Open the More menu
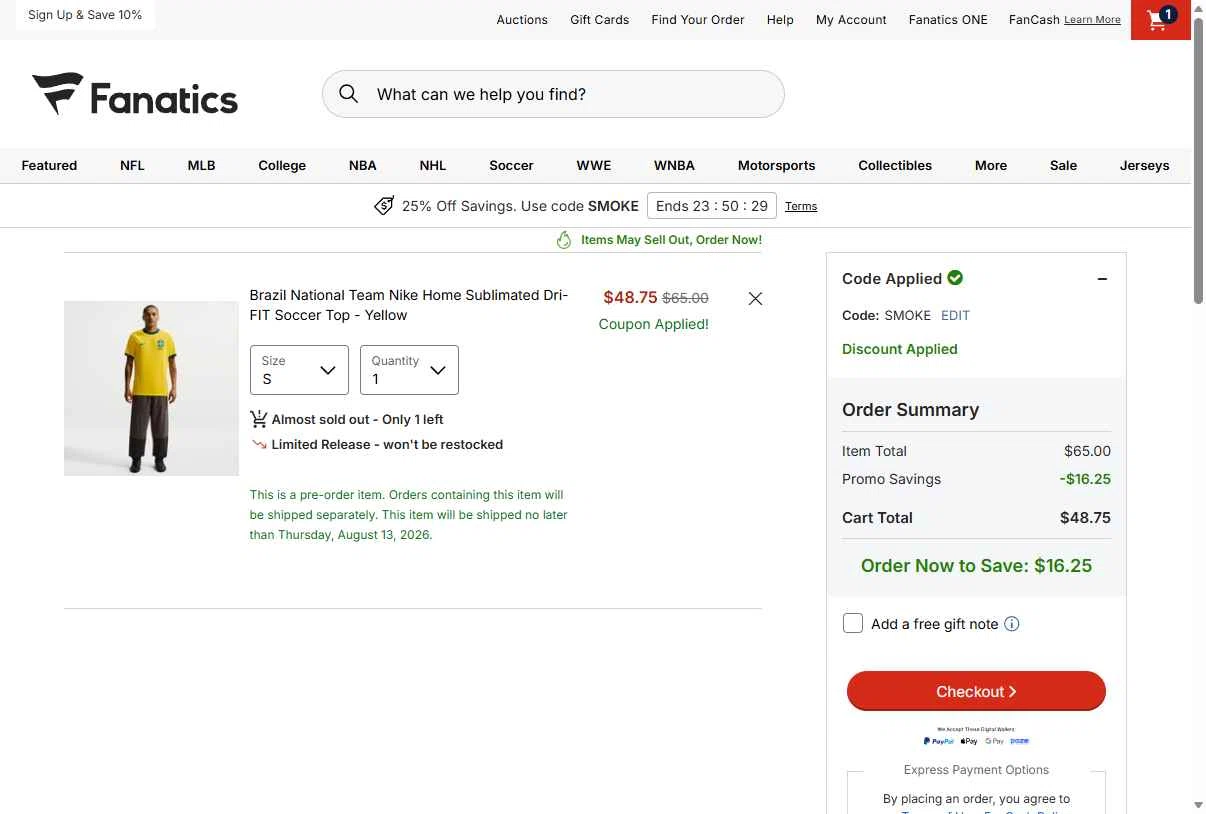 click(x=991, y=166)
